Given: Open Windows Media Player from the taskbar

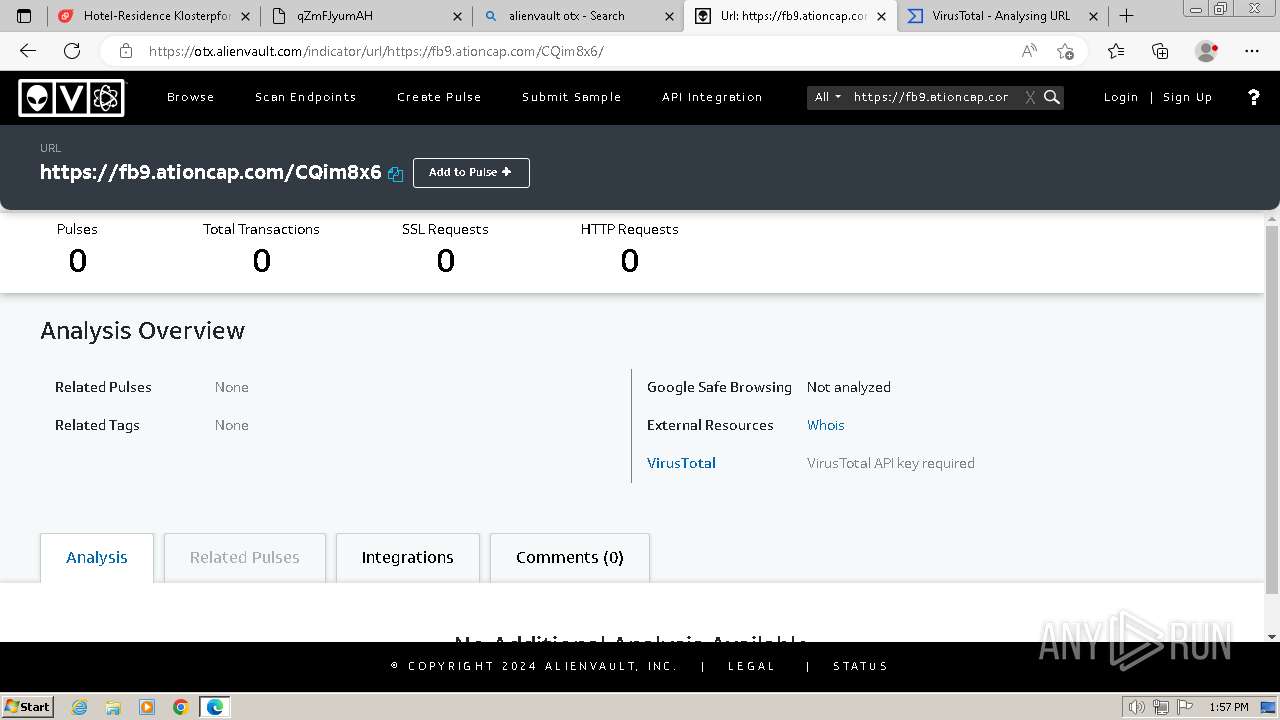Looking at the screenshot, I should pyautogui.click(x=147, y=707).
